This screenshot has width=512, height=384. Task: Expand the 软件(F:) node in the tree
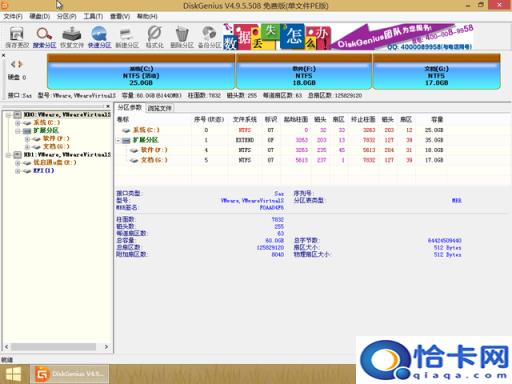coord(27,139)
